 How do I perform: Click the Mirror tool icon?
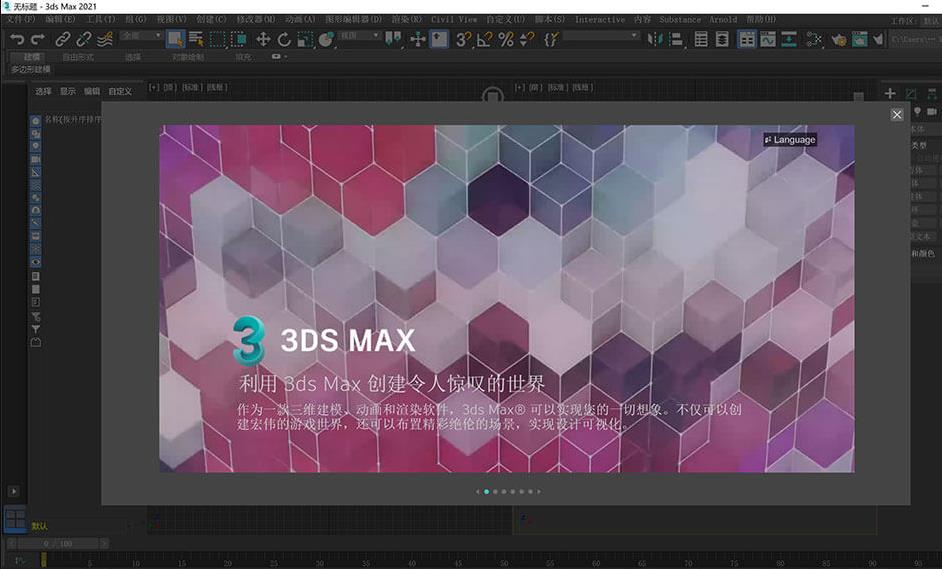tap(656, 39)
